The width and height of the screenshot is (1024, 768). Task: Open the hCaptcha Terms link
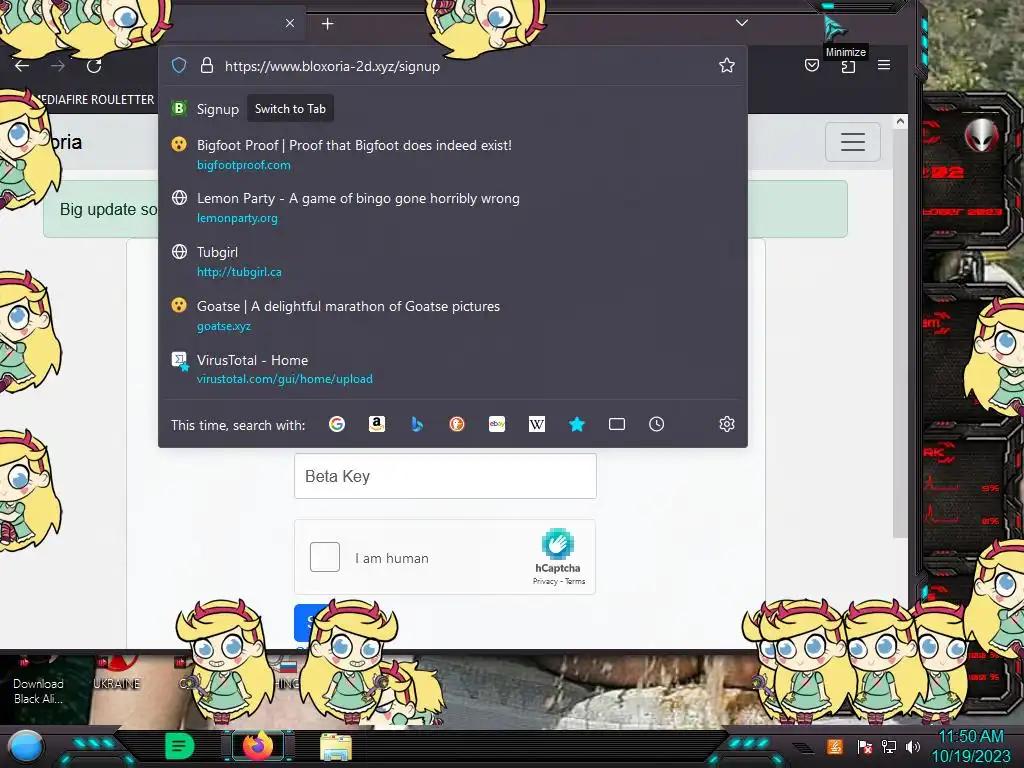point(575,581)
